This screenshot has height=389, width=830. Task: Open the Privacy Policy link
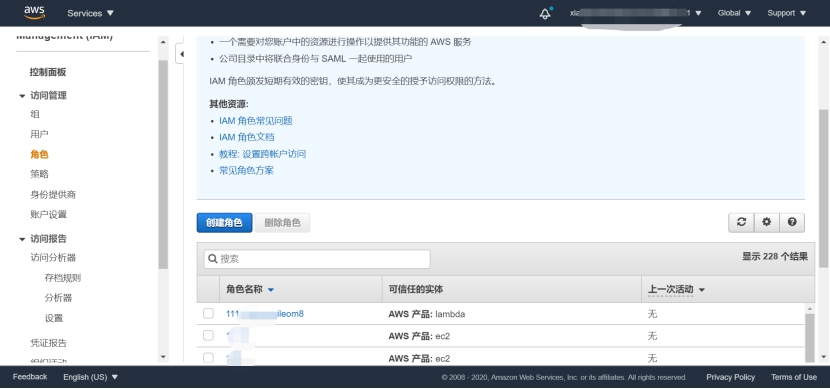(x=730, y=377)
